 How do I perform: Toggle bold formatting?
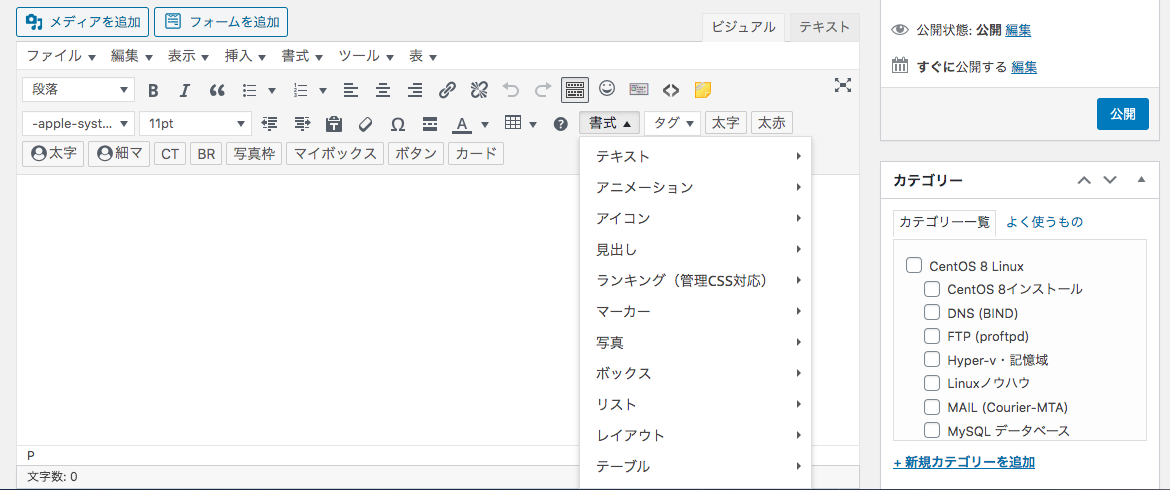pyautogui.click(x=154, y=90)
